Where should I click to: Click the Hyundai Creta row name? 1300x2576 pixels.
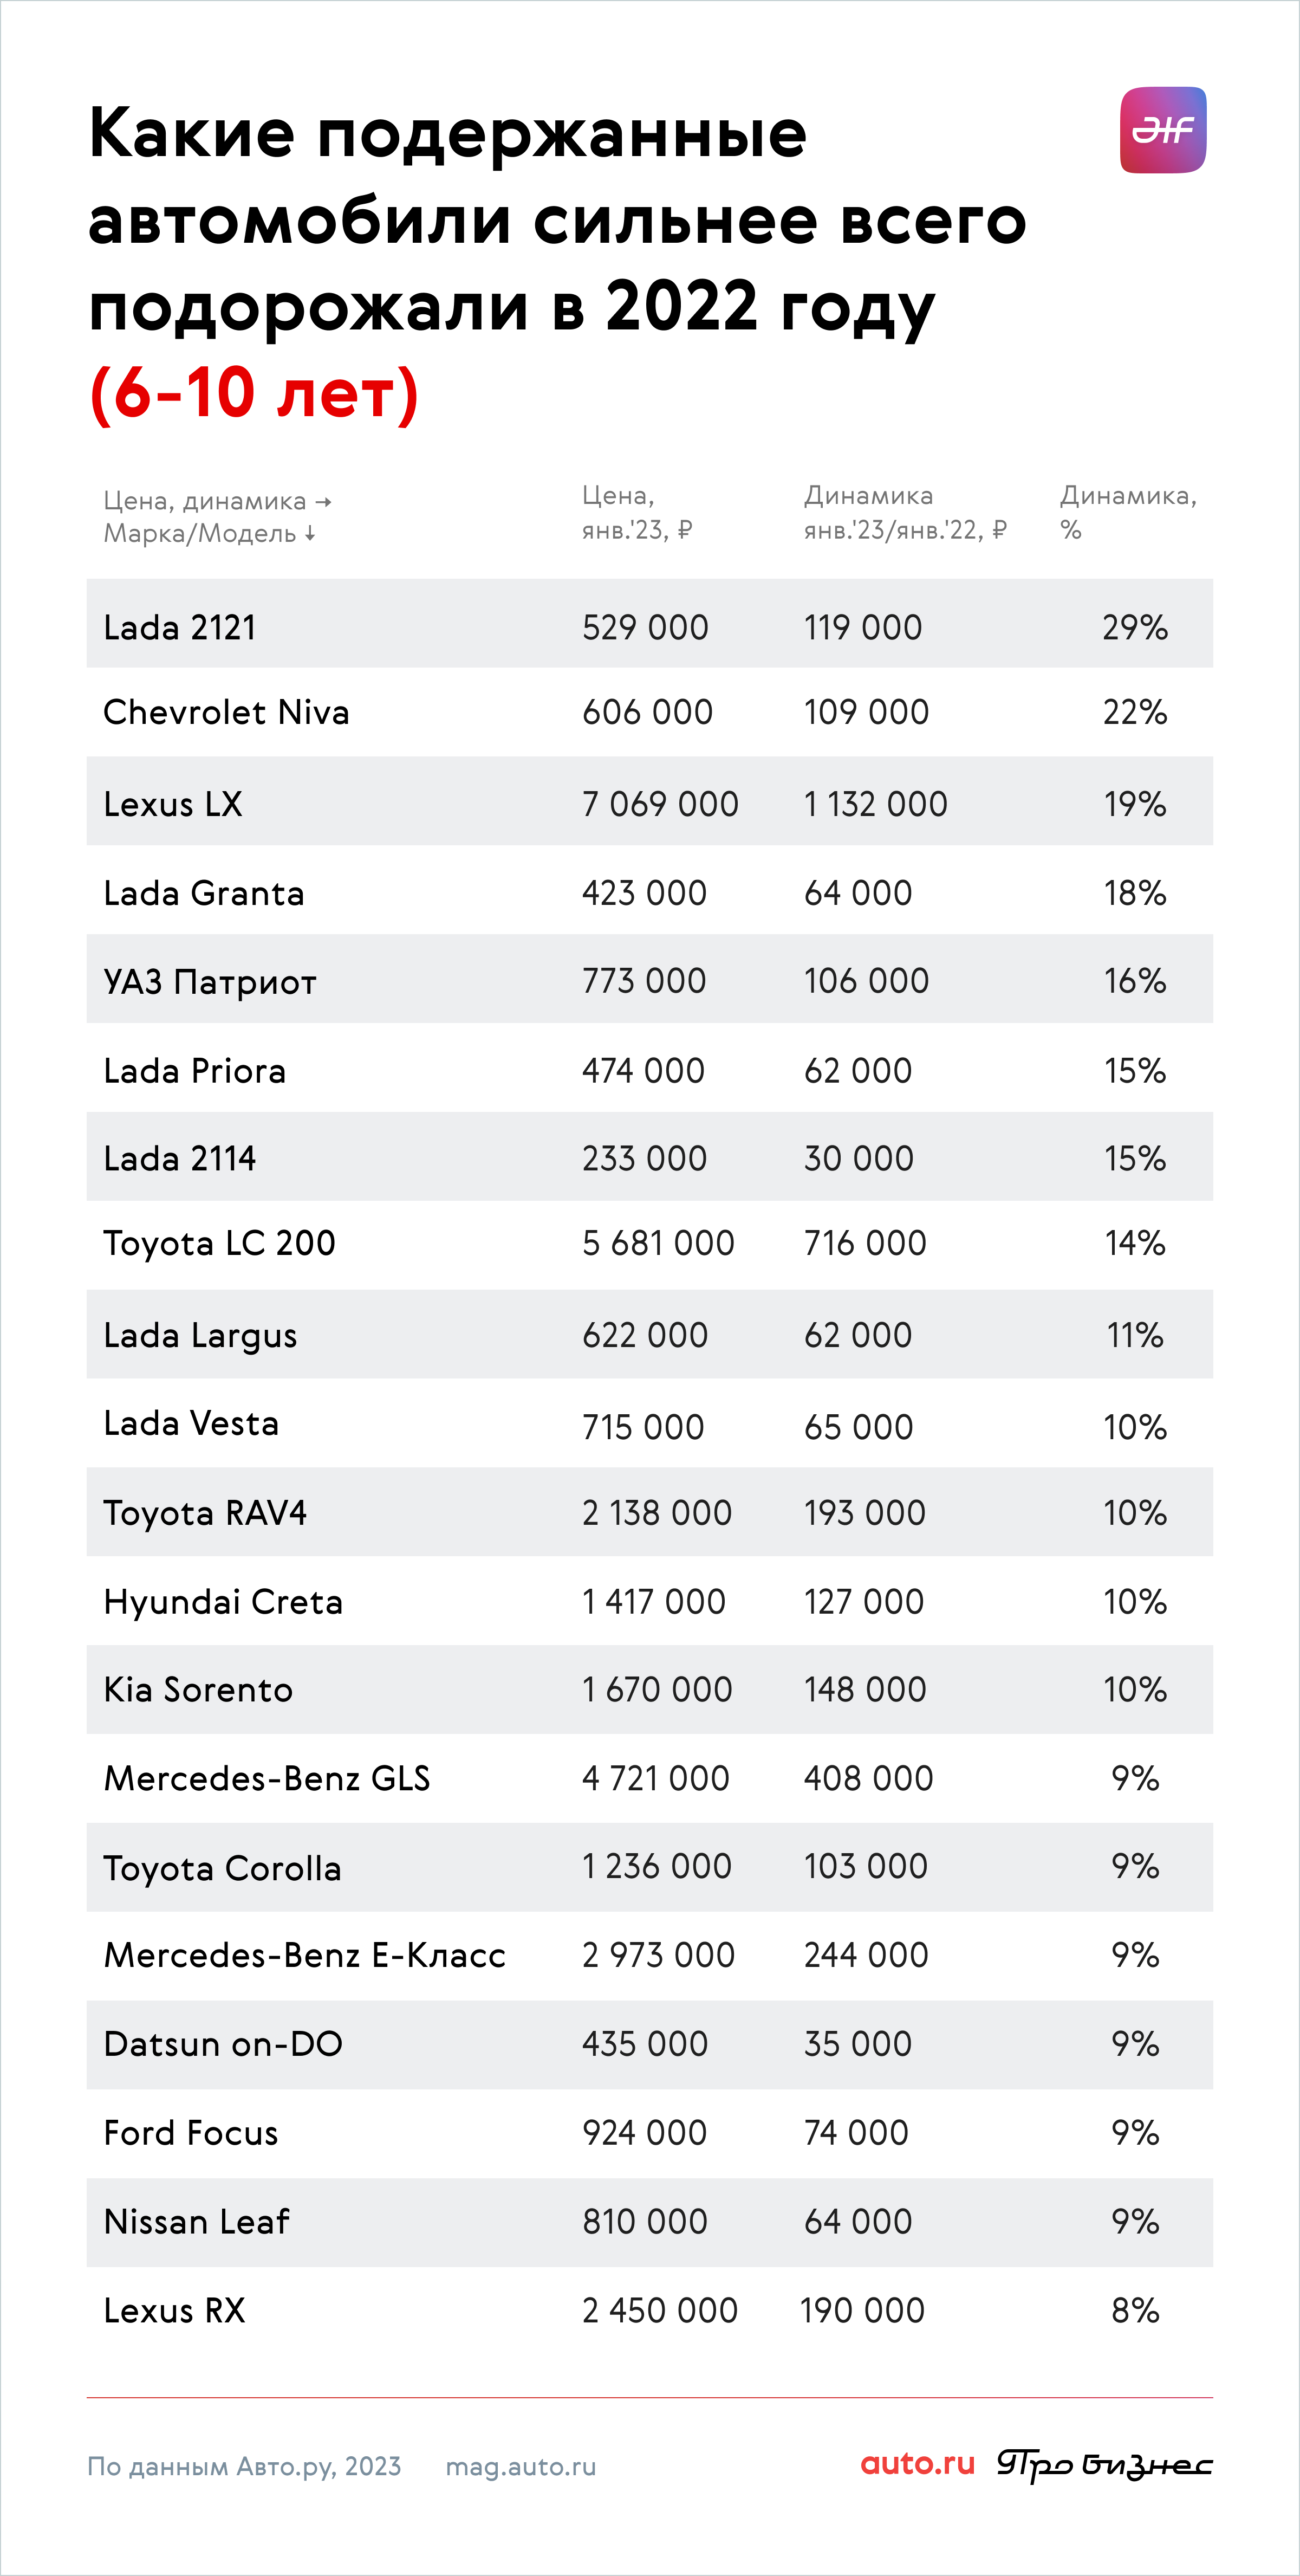pos(223,1602)
